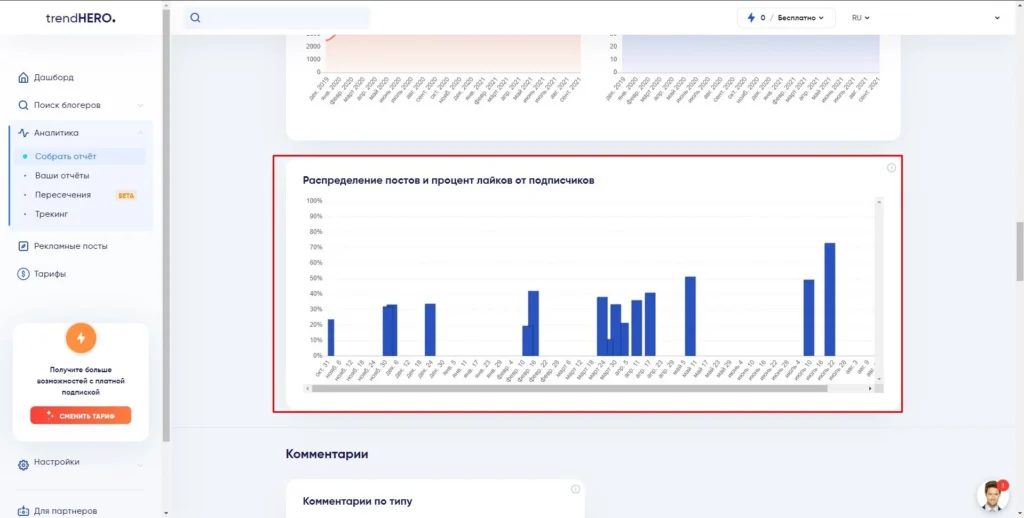
Task: Click the chart vertical scrollbar down arrow
Action: coord(879,379)
